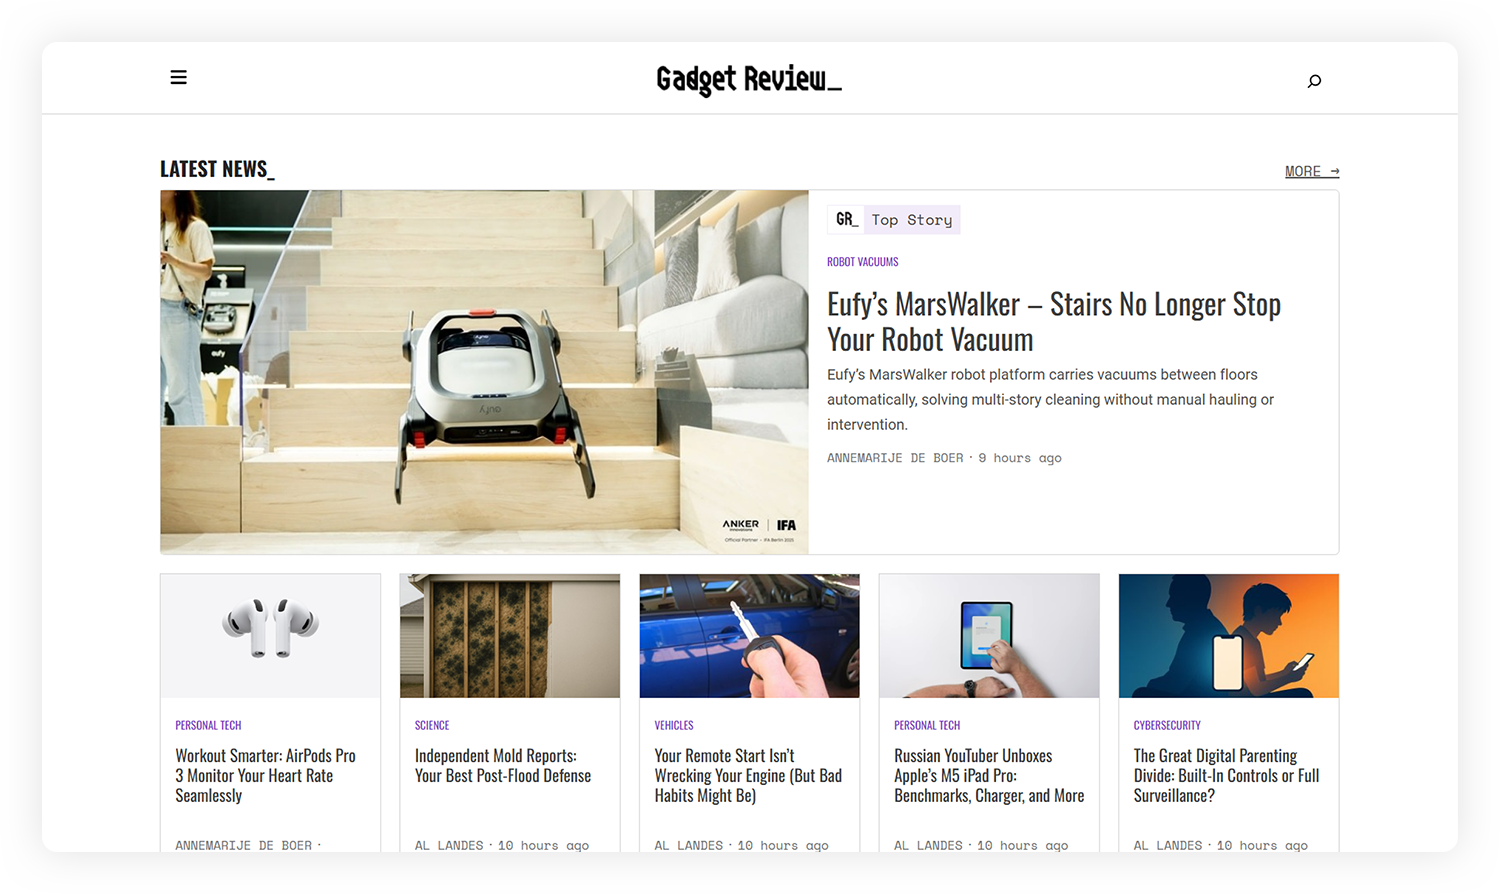The height and width of the screenshot is (894, 1500).
Task: Click the GR Top Story badge
Action: point(894,220)
